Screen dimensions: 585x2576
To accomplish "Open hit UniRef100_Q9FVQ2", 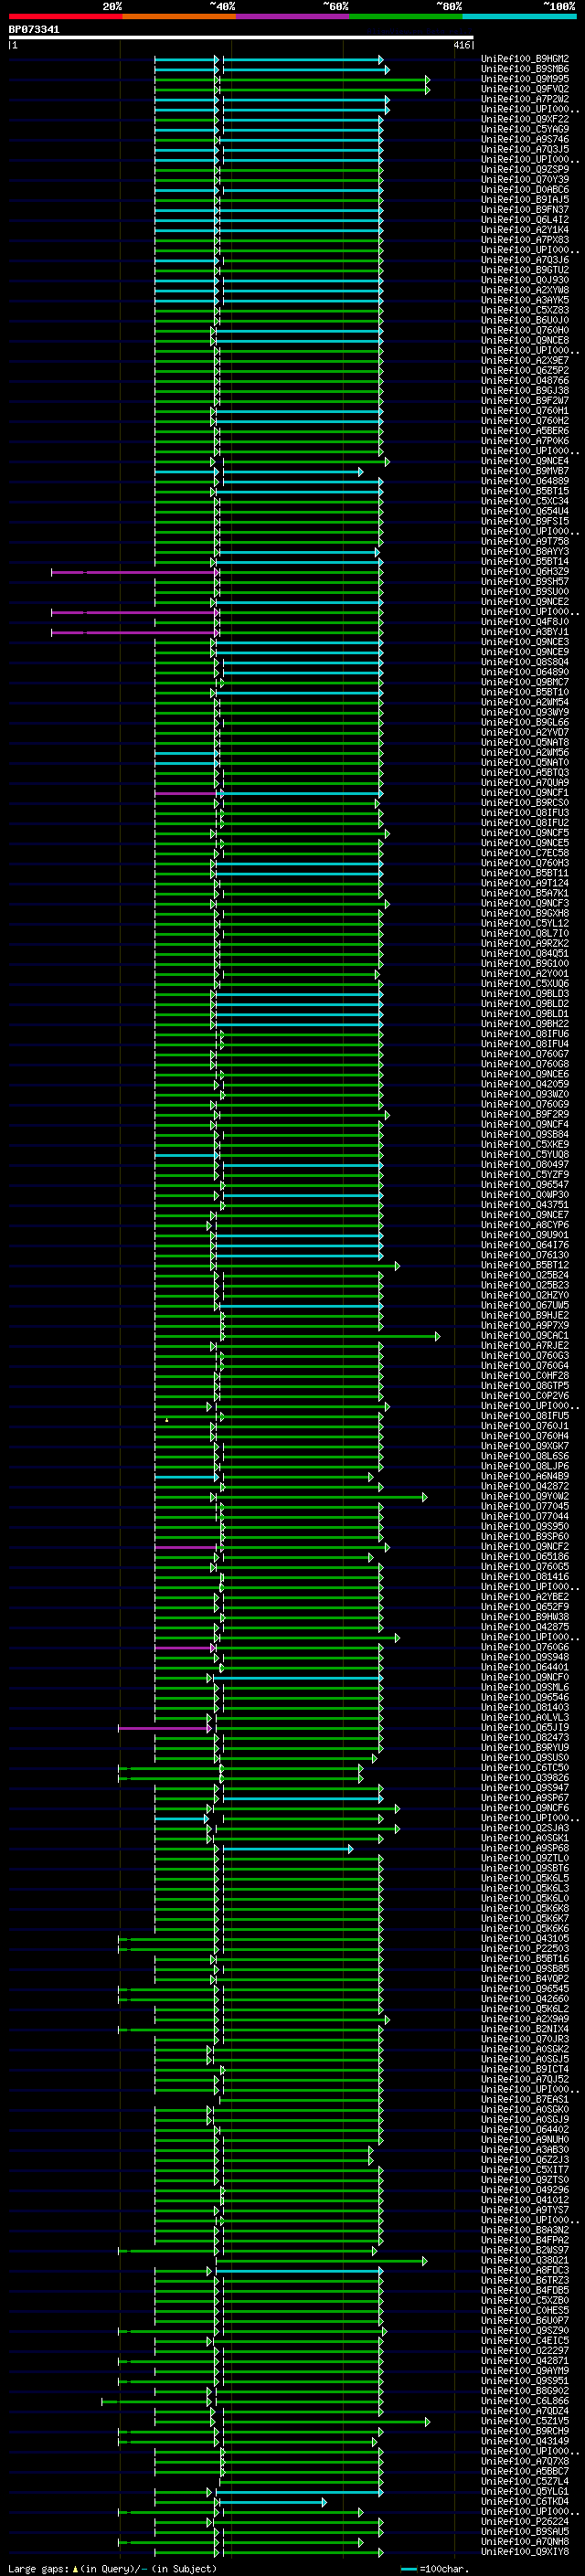I will [x=525, y=89].
